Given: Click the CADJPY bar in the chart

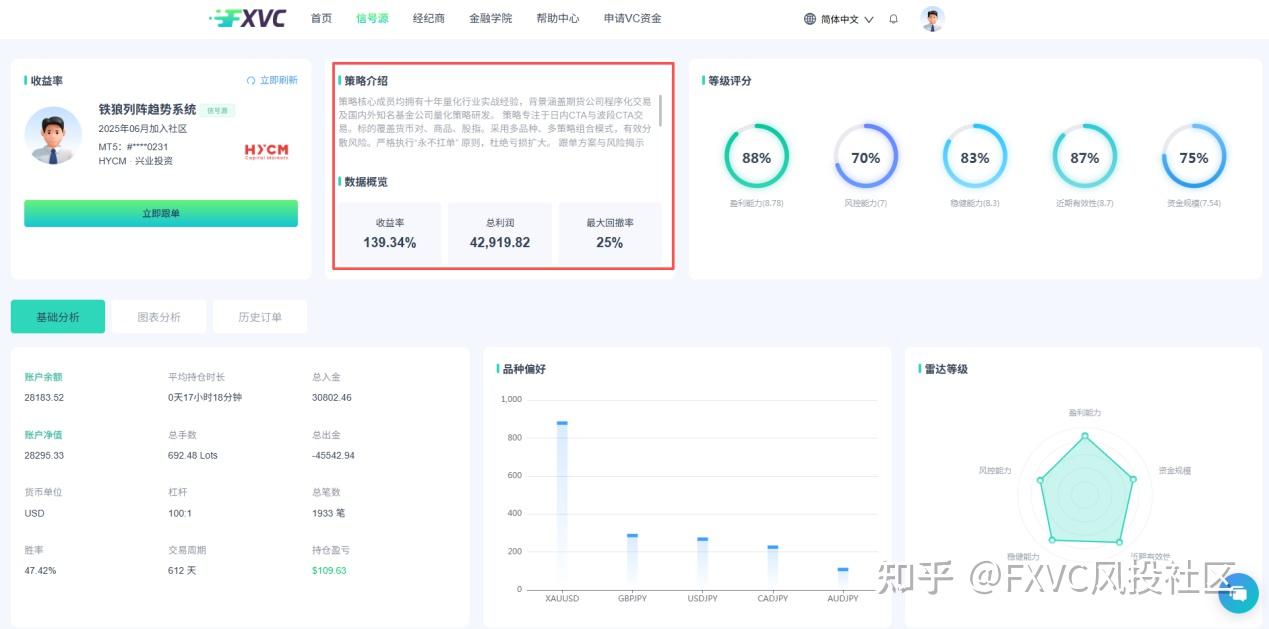Looking at the screenshot, I should pyautogui.click(x=772, y=567).
